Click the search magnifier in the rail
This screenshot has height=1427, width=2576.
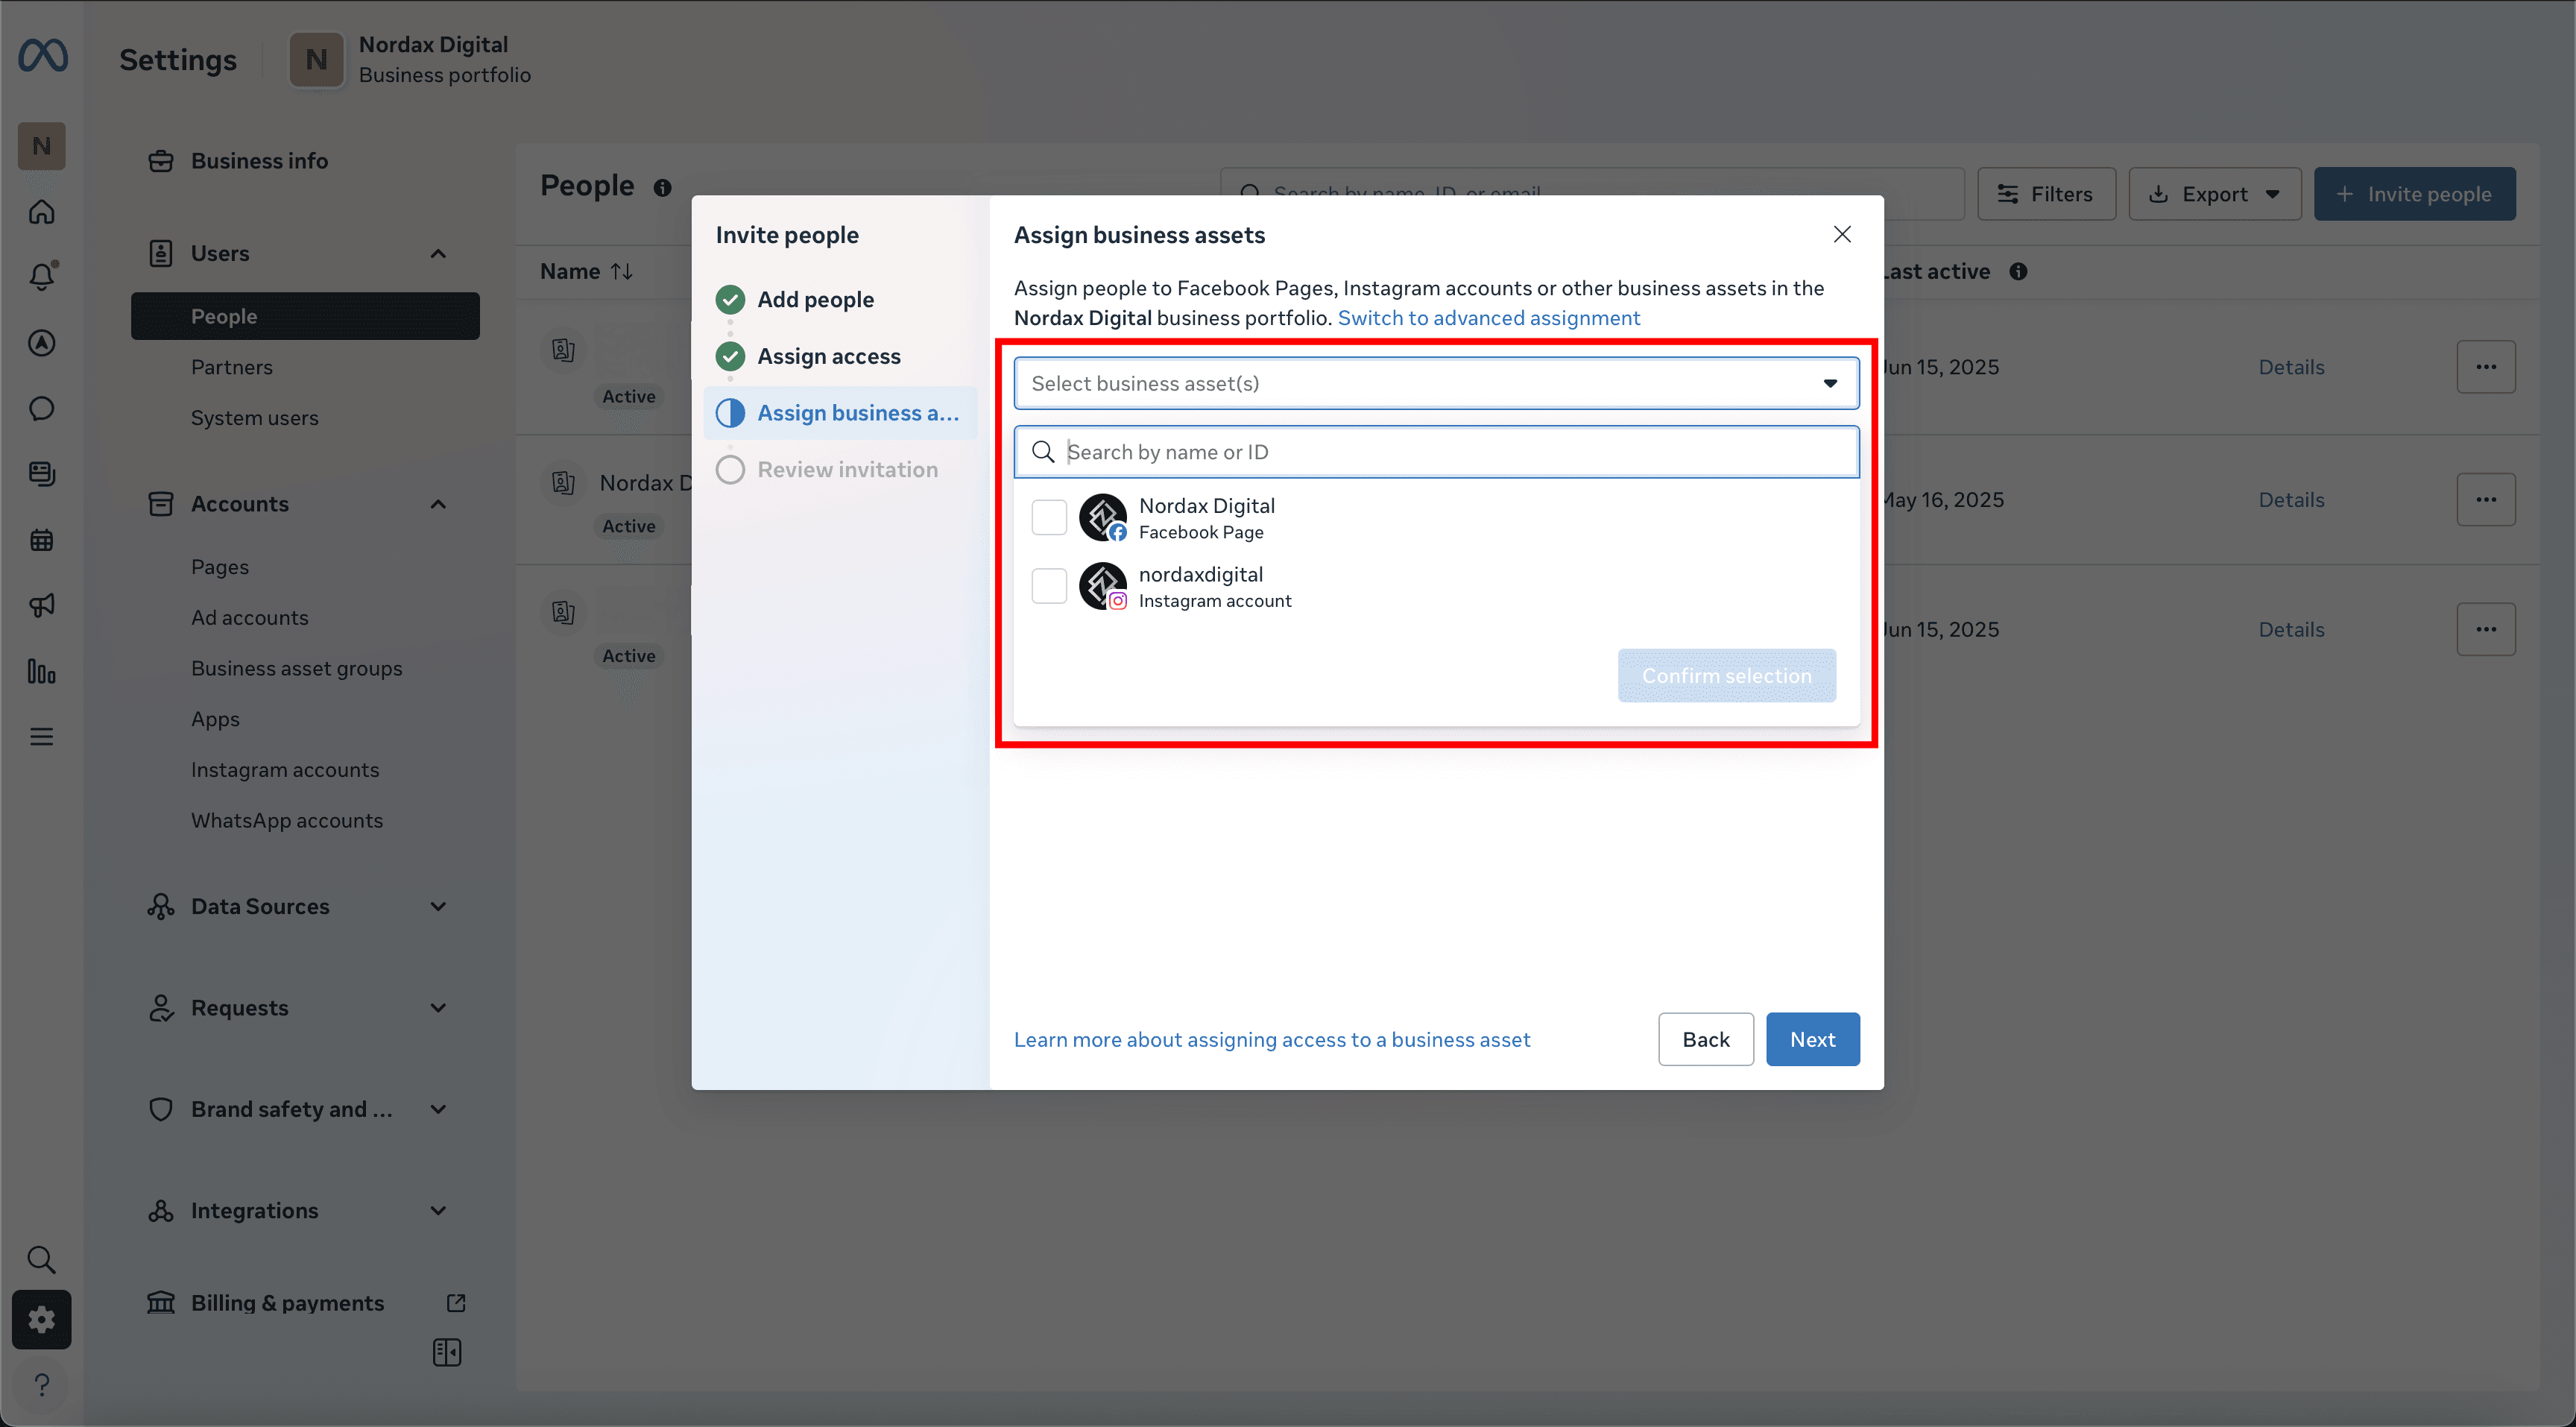pyautogui.click(x=41, y=1259)
